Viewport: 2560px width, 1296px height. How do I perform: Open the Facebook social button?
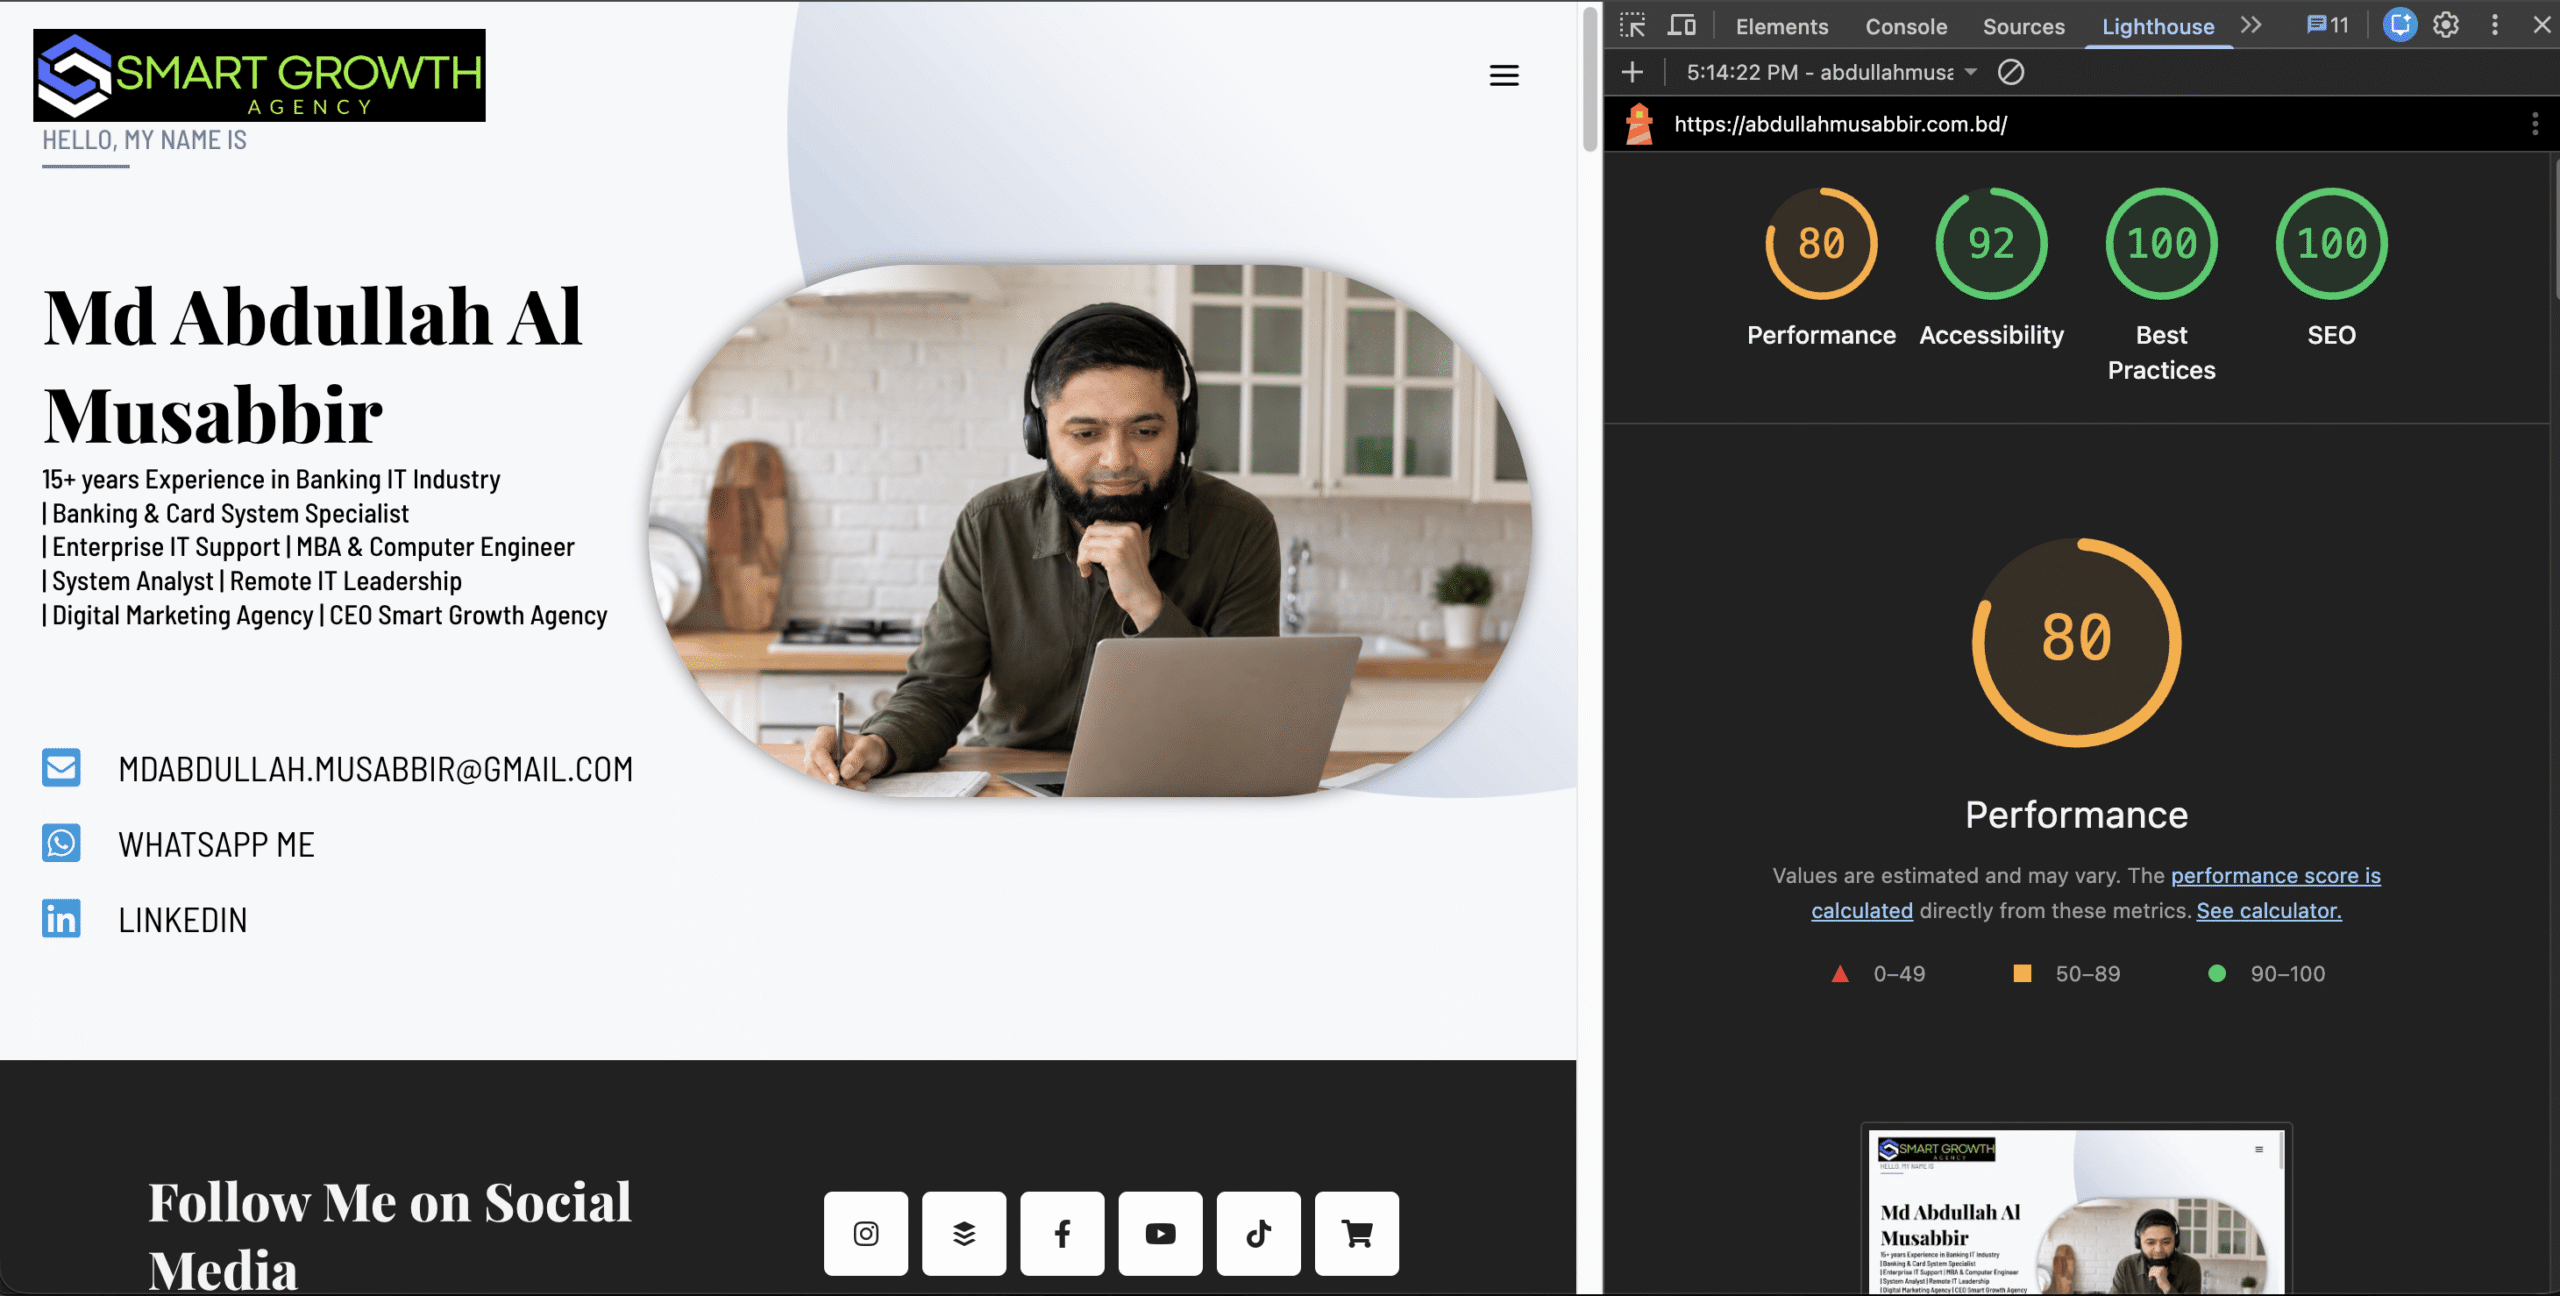point(1062,1233)
